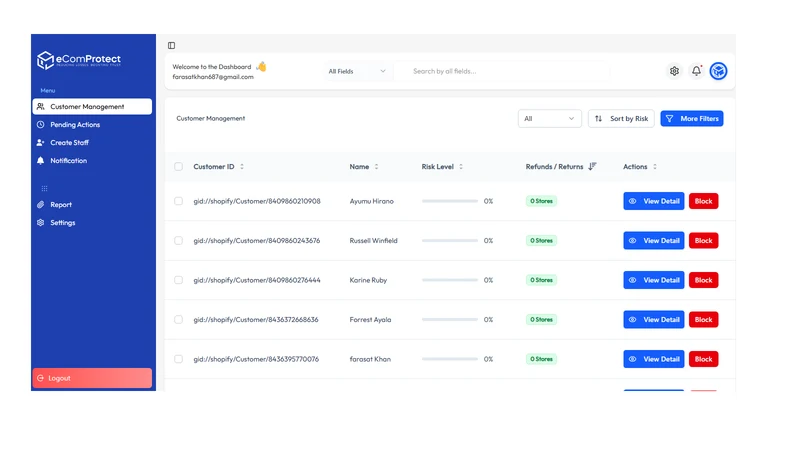Screen dimensions: 800x450
Task: Check the Ayumu Hirano row checkbox
Action: [178, 201]
